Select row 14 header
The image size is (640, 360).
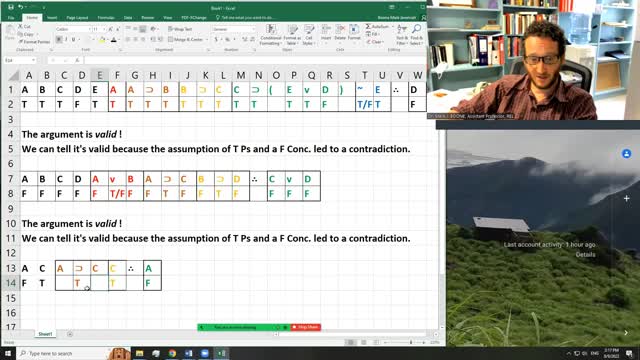(10, 283)
